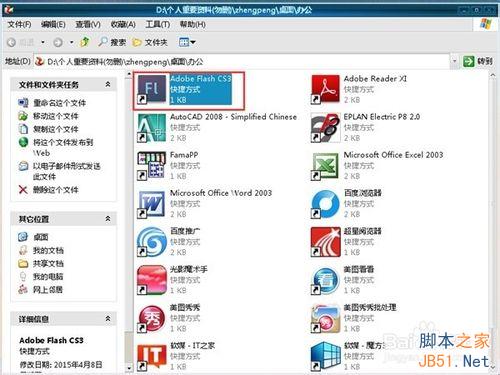
Task: Select the Microsoft Office Excel 2003 icon
Action: 325,166
